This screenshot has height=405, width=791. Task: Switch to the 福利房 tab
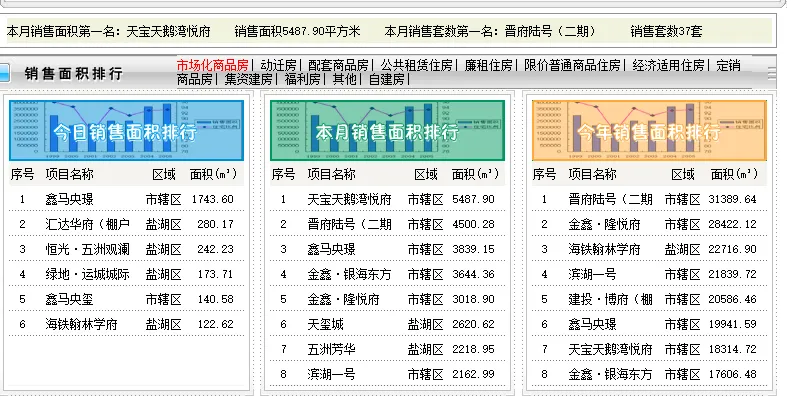coord(303,79)
